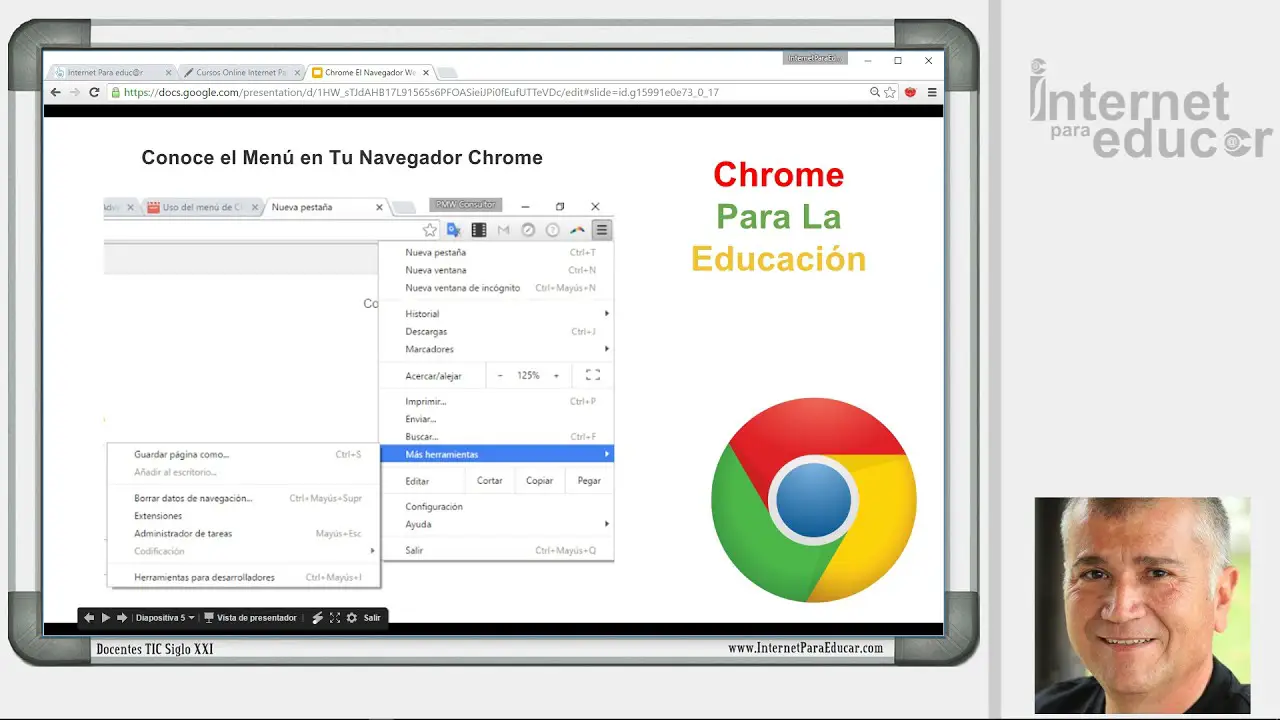Open the Diapositiva 5 slide dropdown
1280x720 pixels.
point(165,618)
